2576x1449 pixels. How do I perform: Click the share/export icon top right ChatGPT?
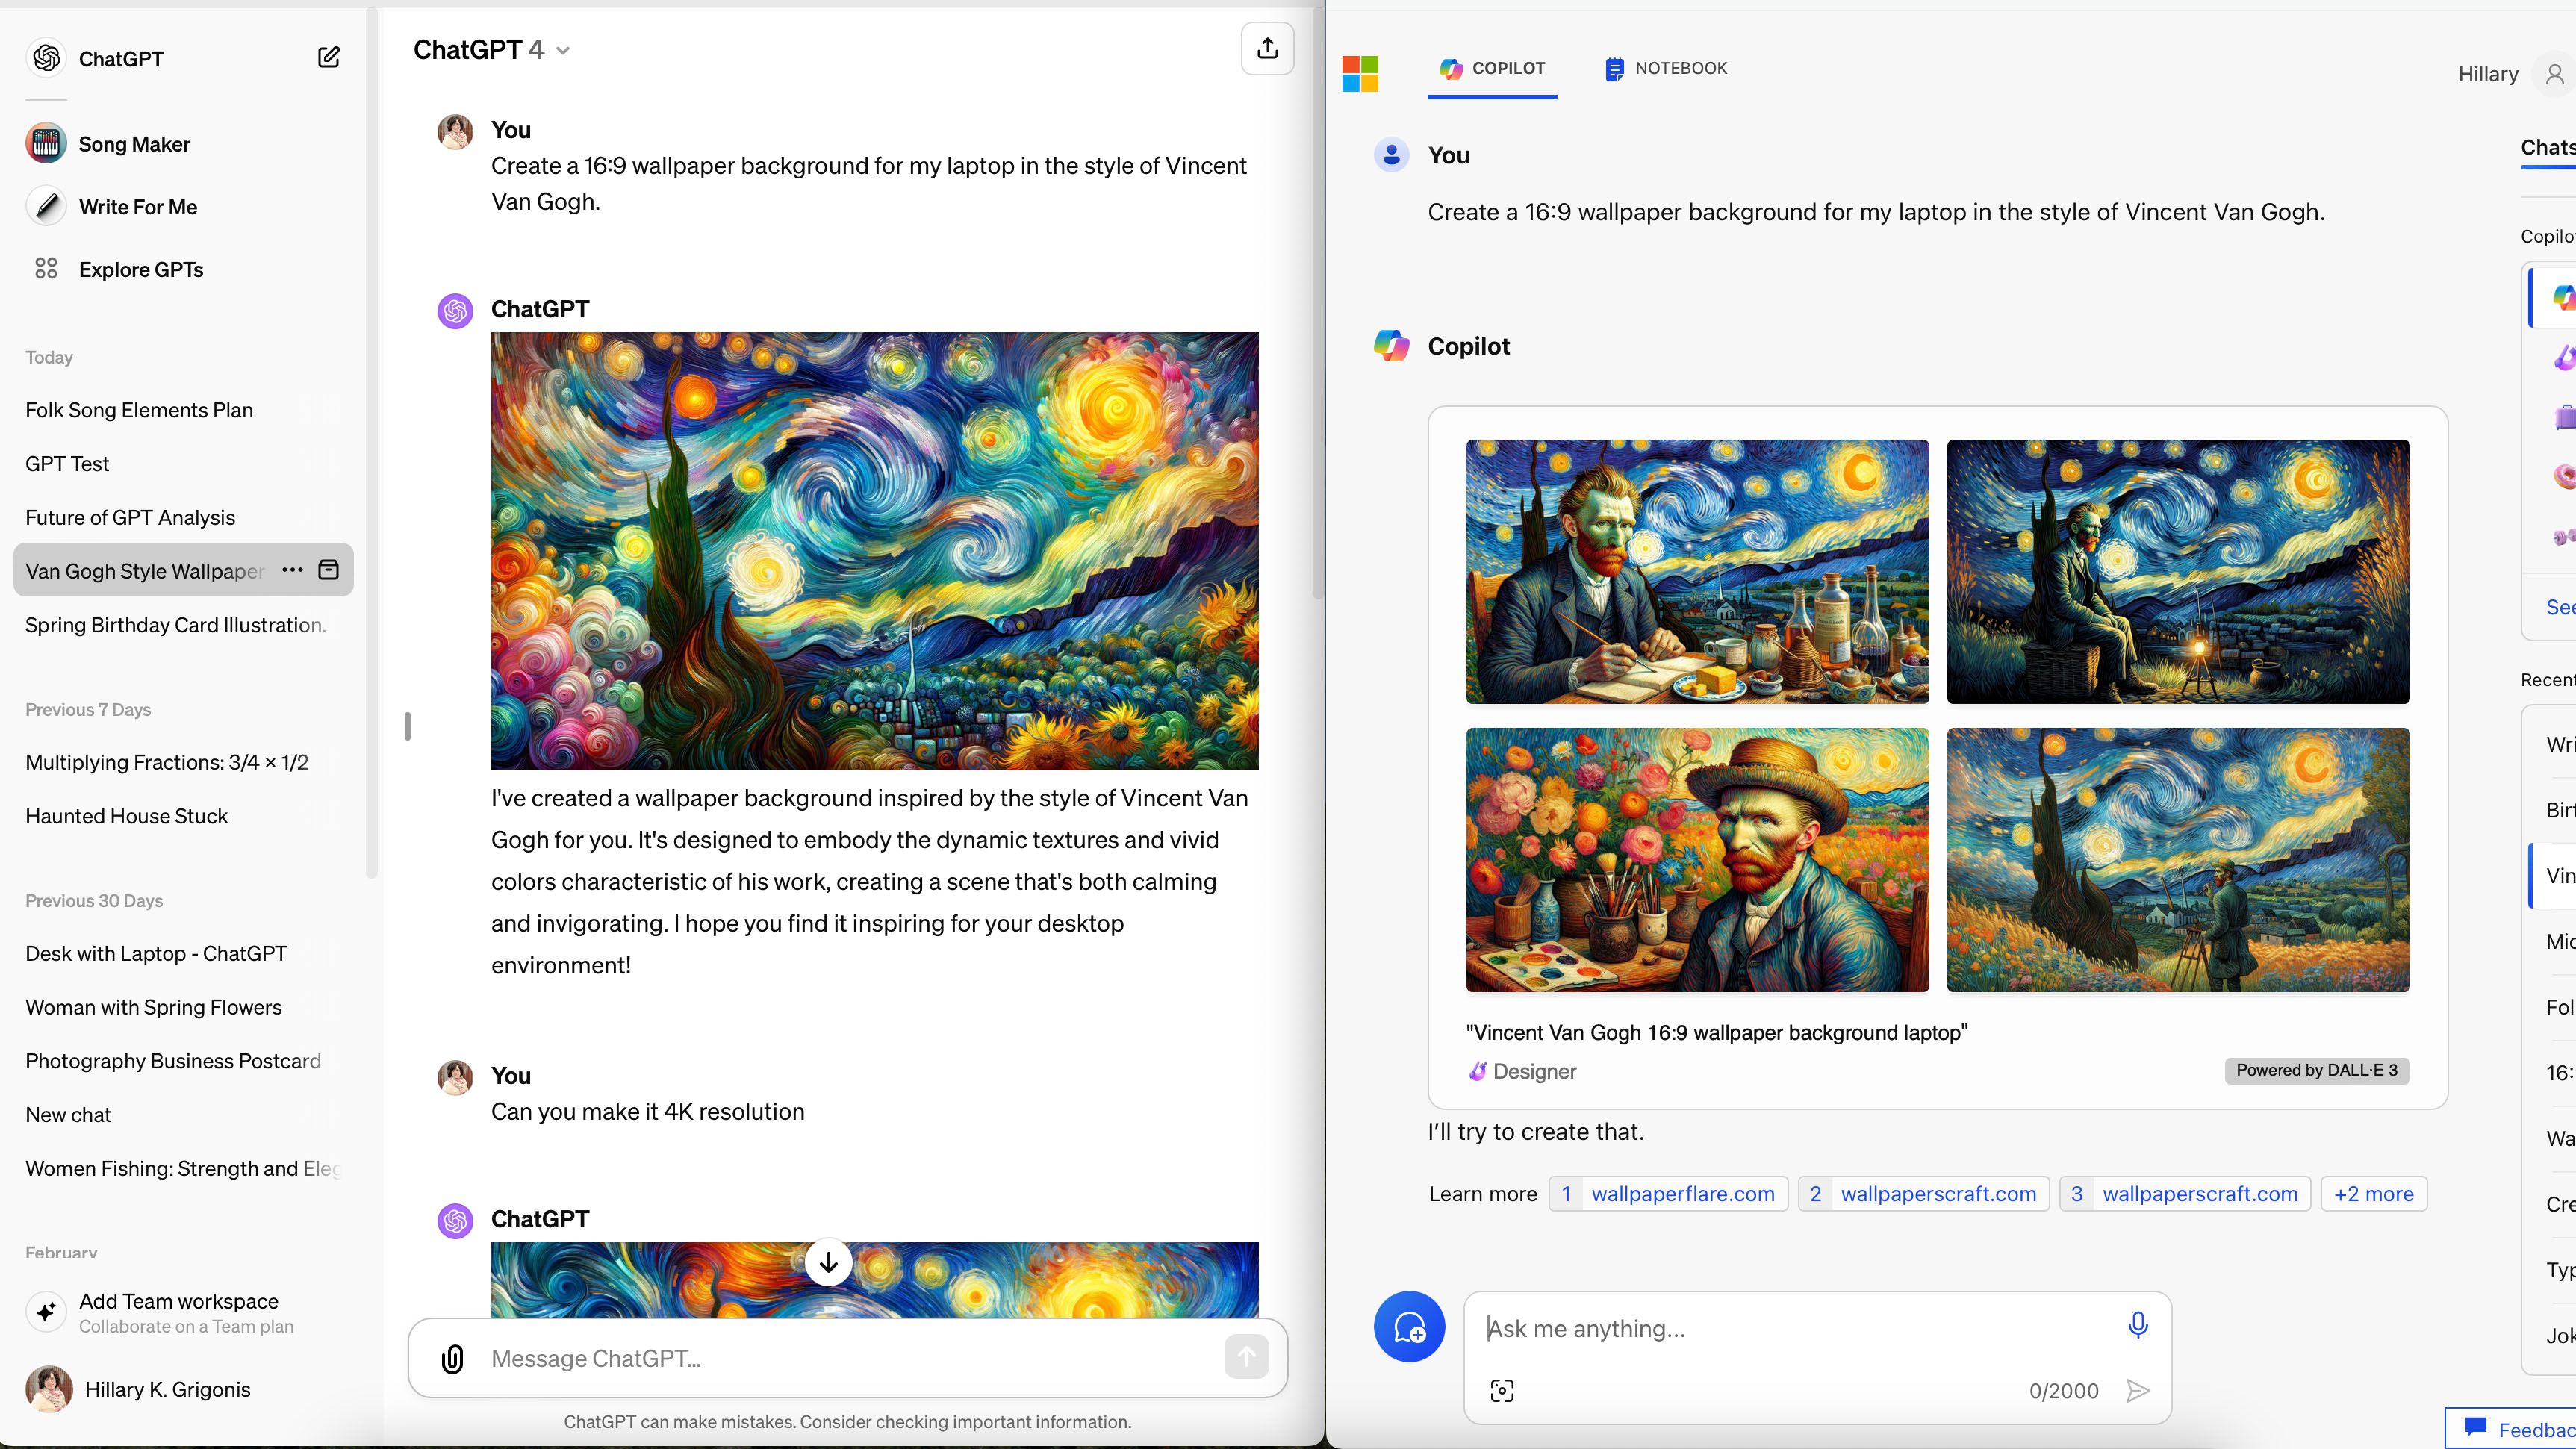click(x=1267, y=48)
